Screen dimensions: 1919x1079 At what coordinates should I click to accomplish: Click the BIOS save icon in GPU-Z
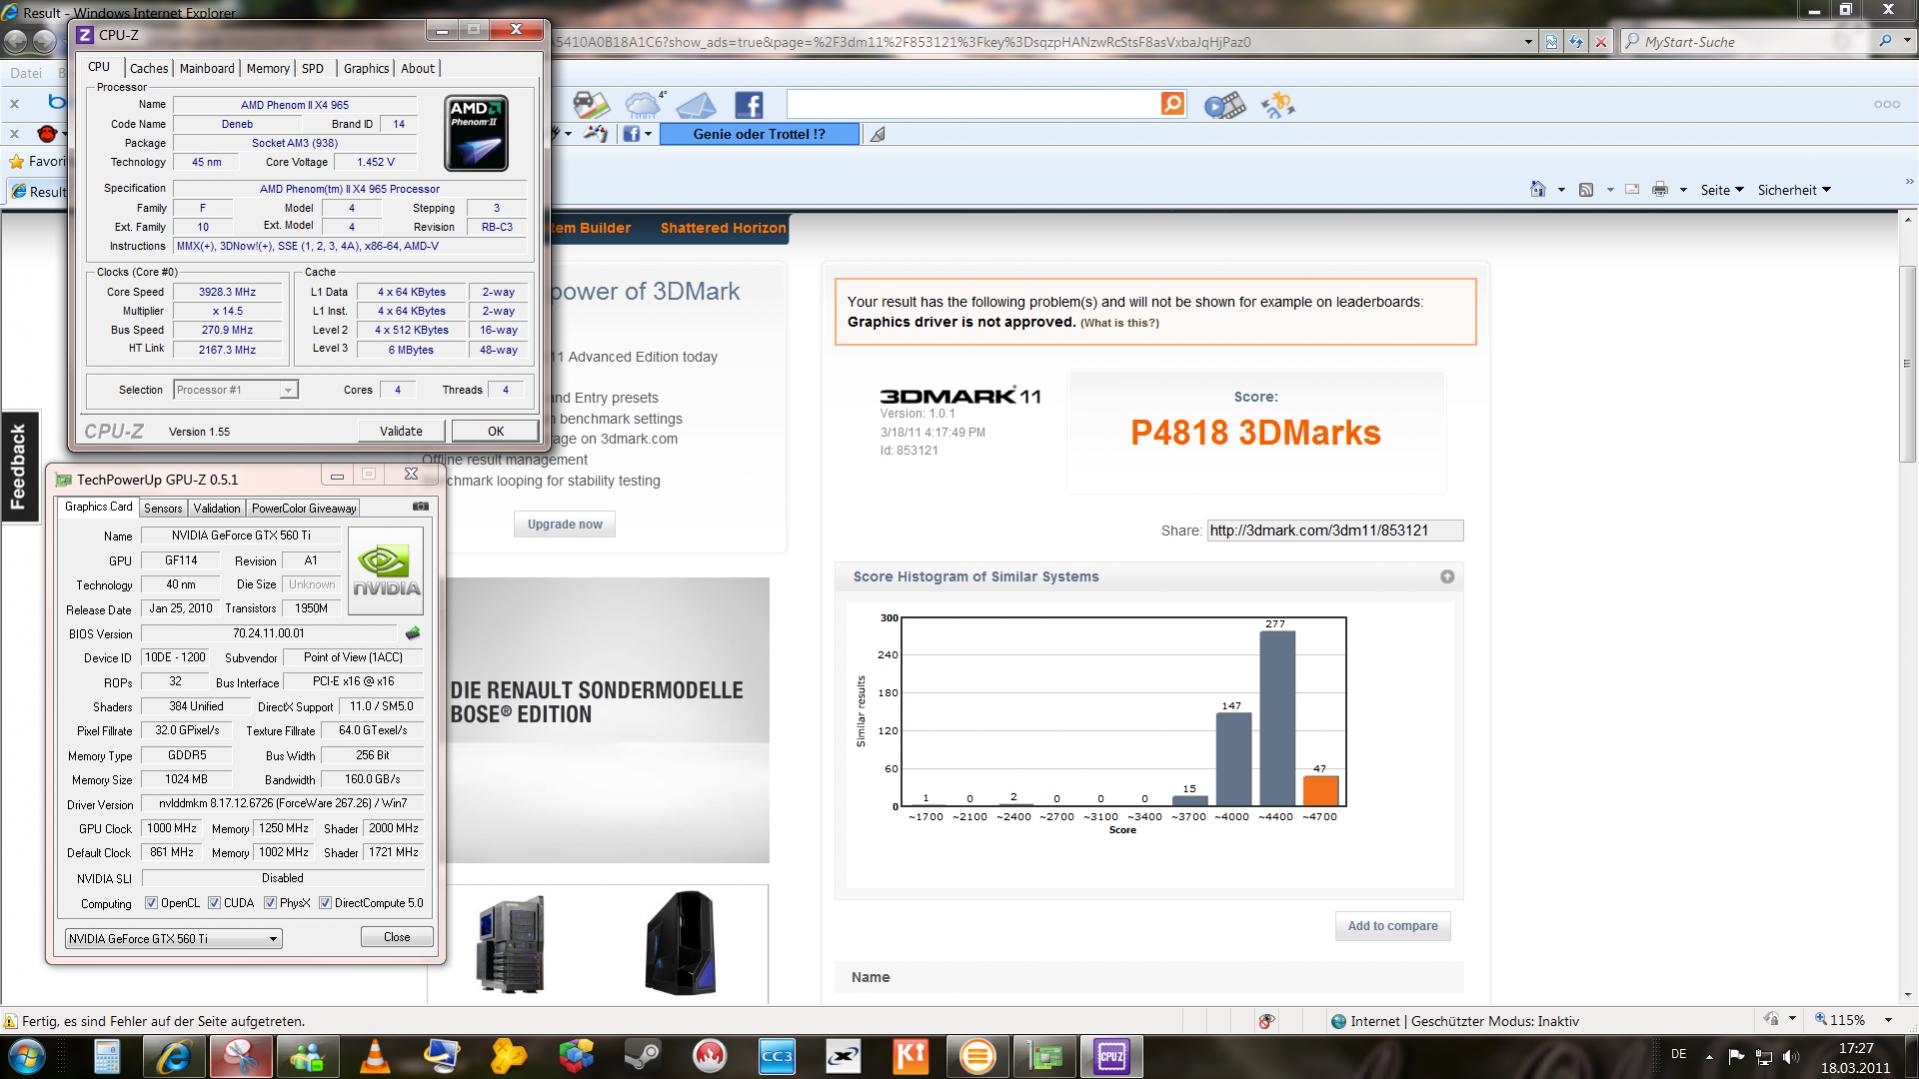coord(412,633)
